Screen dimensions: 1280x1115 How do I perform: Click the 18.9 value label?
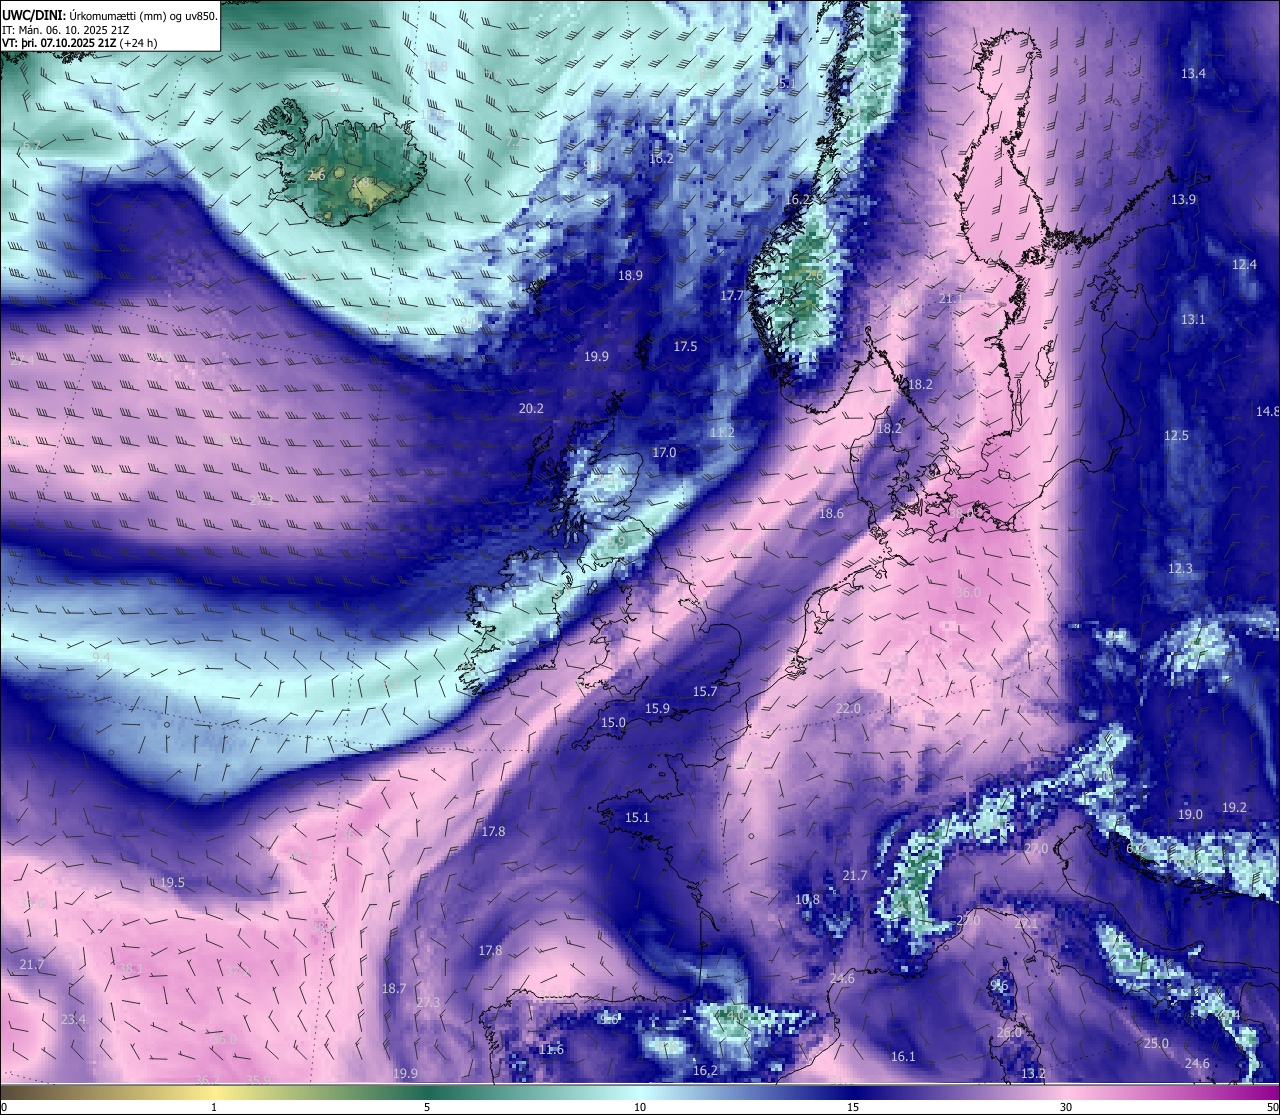pos(630,276)
